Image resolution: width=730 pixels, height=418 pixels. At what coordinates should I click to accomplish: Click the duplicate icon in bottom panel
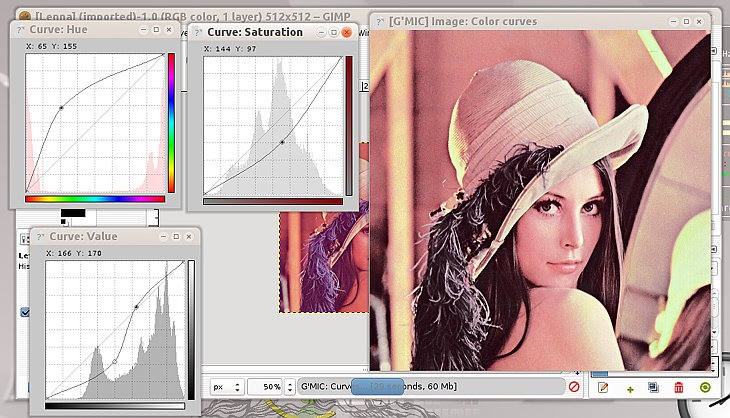[653, 387]
